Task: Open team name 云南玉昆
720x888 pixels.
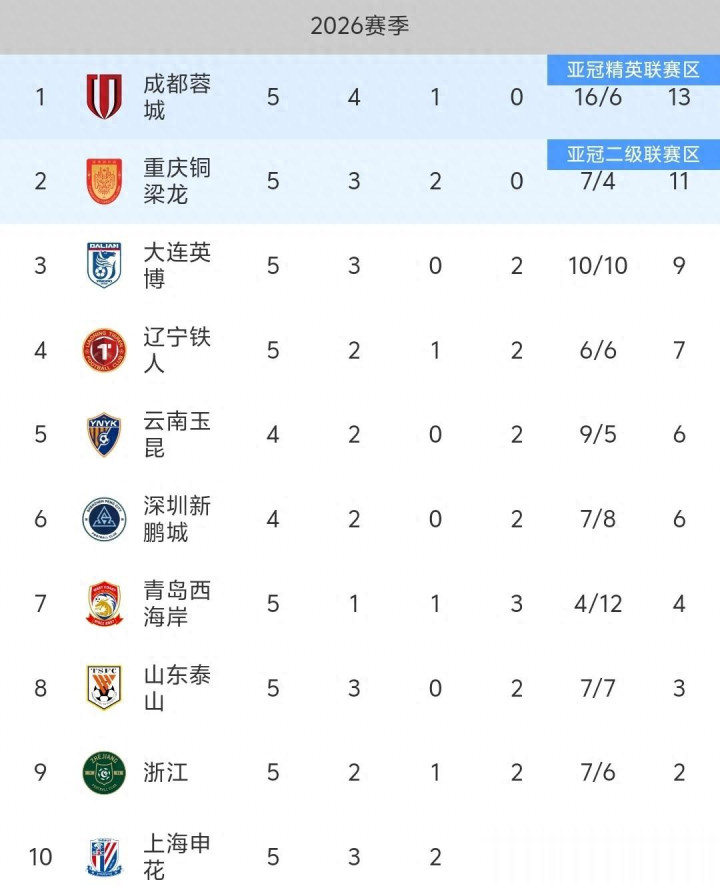Action: [x=177, y=435]
